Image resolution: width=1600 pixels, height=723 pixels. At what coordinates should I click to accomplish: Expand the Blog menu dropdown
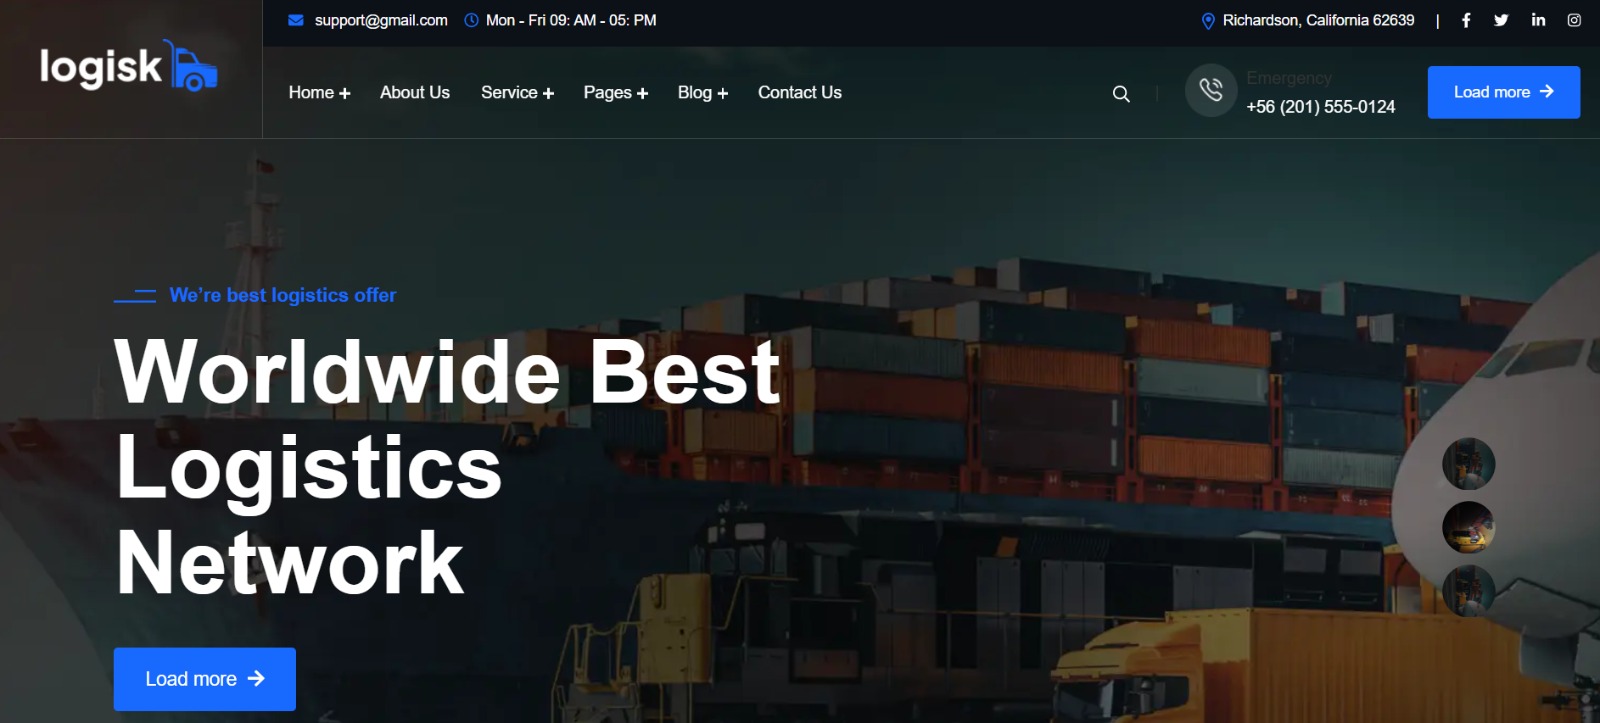coord(702,93)
